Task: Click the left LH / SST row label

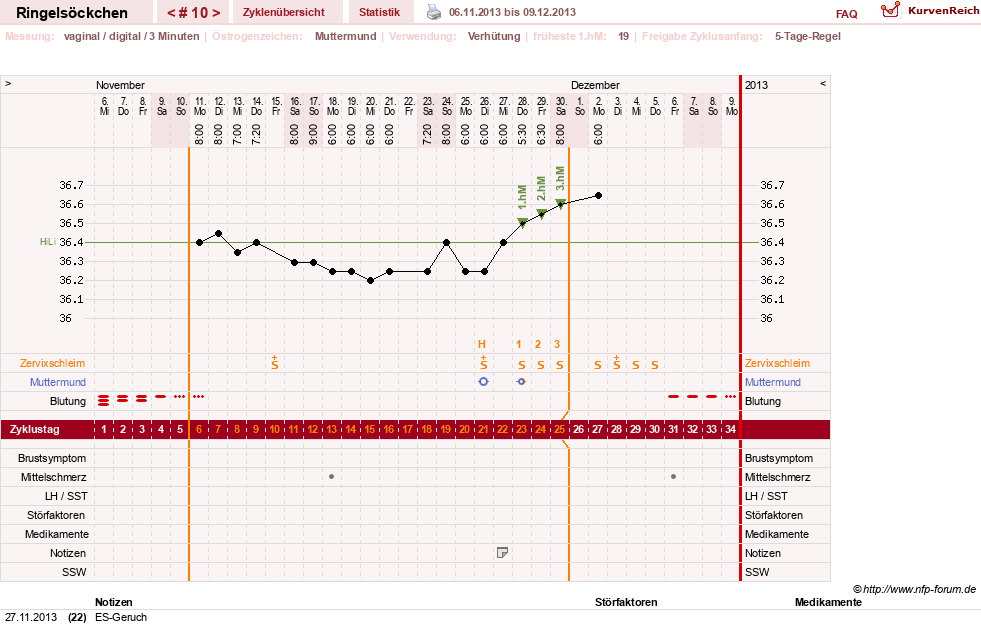Action: [68, 496]
